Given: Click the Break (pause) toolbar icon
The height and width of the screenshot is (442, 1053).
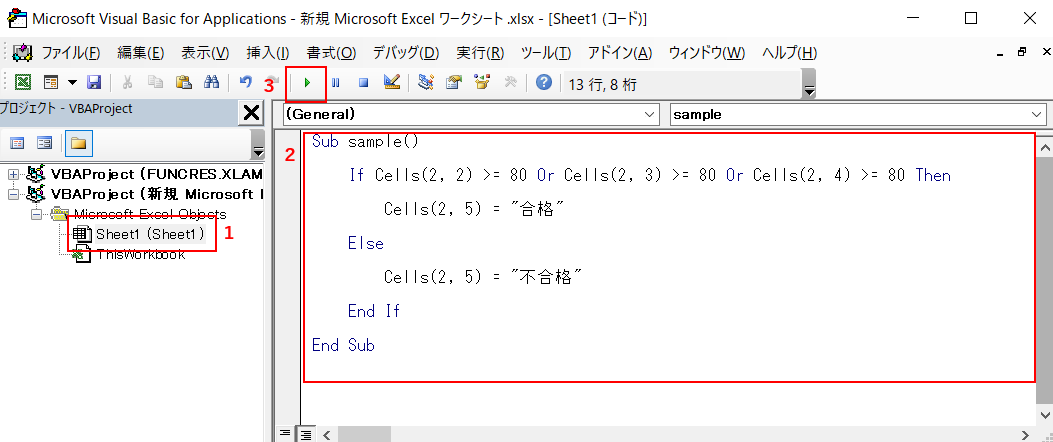Looking at the screenshot, I should tap(336, 83).
